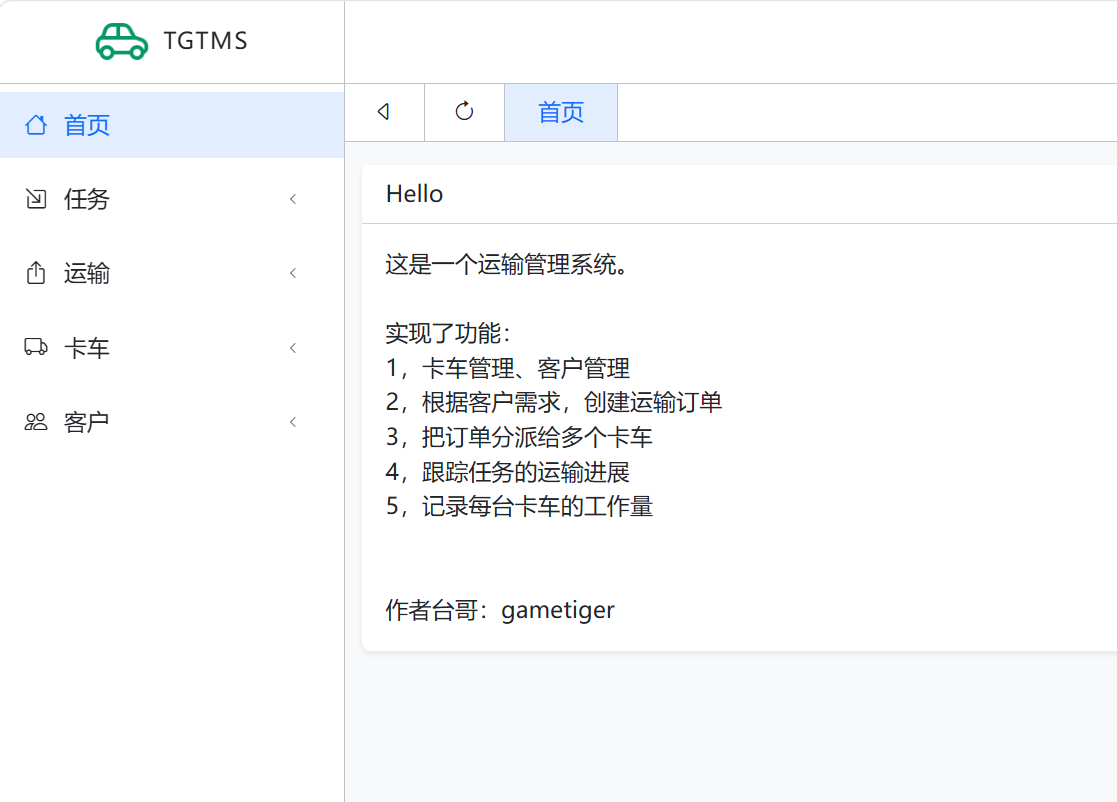
Task: Click the line 5,记录每台卡车的工作量
Action: pos(519,506)
